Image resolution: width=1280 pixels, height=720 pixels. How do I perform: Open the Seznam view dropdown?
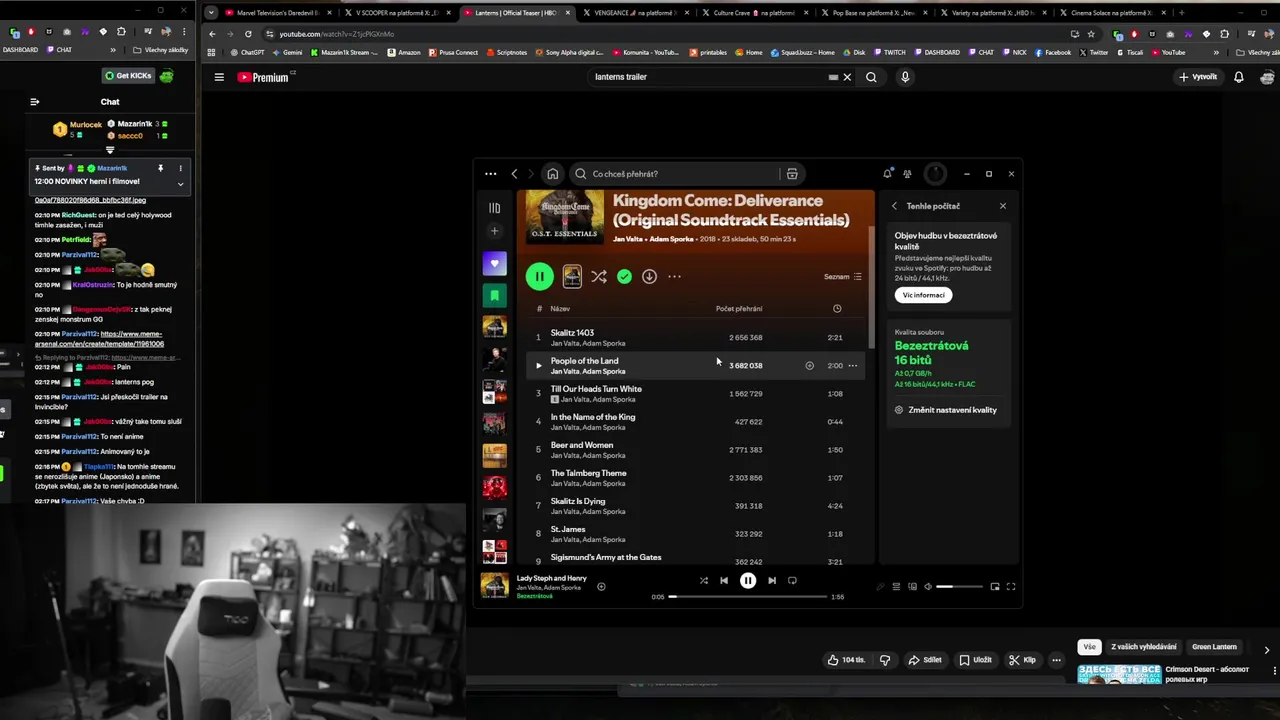click(843, 276)
